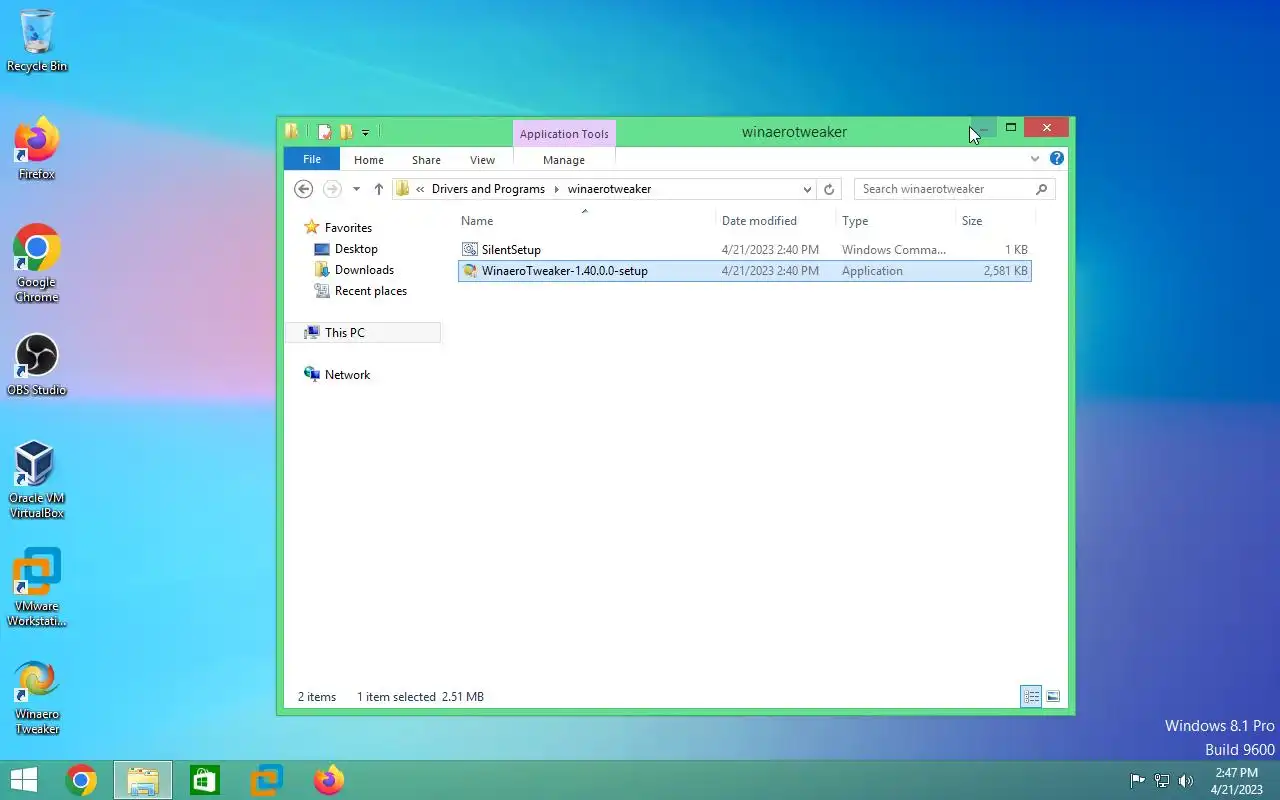Click the Refresh button in the address bar
The image size is (1280, 800).
(828, 189)
